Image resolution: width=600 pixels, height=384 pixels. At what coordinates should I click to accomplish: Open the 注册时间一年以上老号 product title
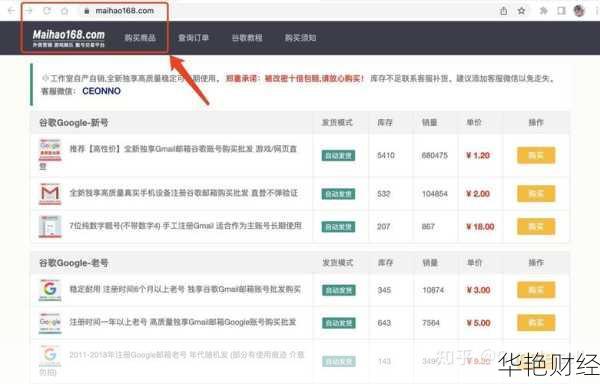tap(183, 322)
